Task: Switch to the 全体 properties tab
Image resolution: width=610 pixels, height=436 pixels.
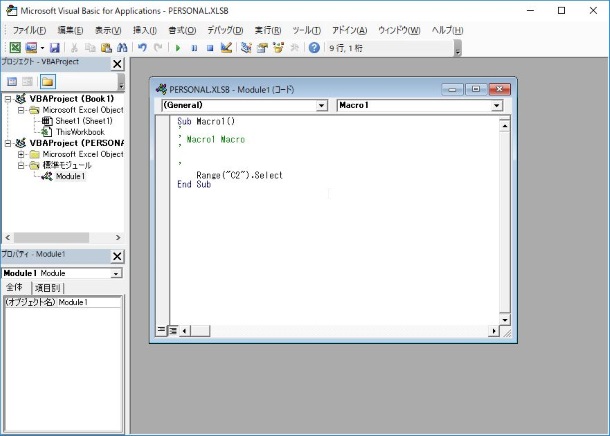Action: (14, 287)
